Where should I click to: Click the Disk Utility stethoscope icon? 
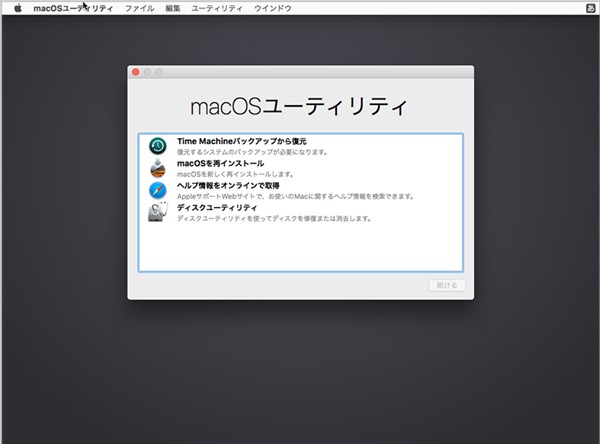coord(157,211)
